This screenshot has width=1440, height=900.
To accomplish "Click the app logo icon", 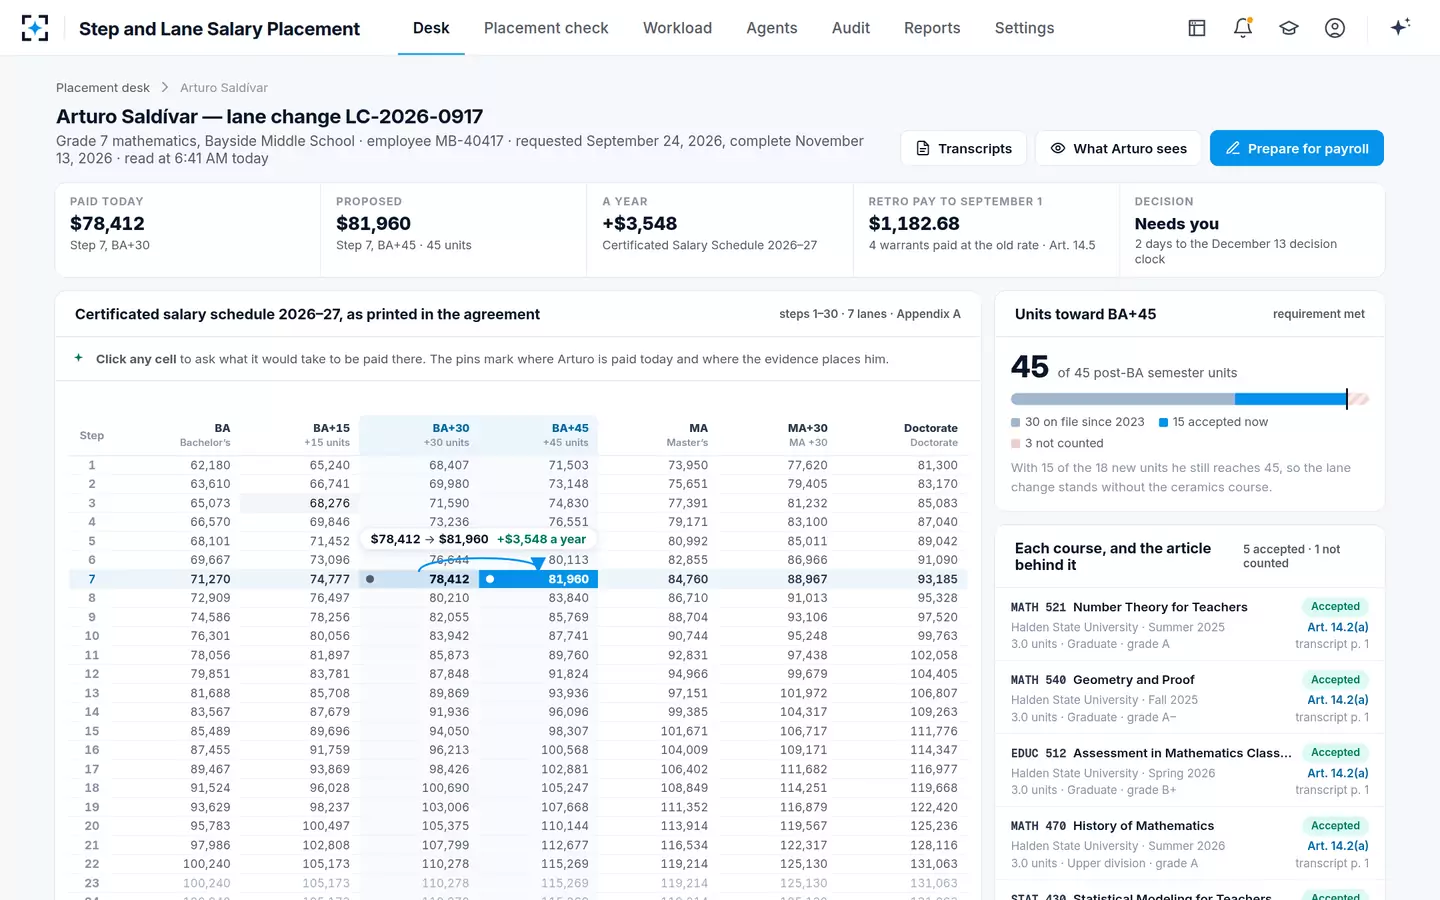I will pyautogui.click(x=35, y=28).
